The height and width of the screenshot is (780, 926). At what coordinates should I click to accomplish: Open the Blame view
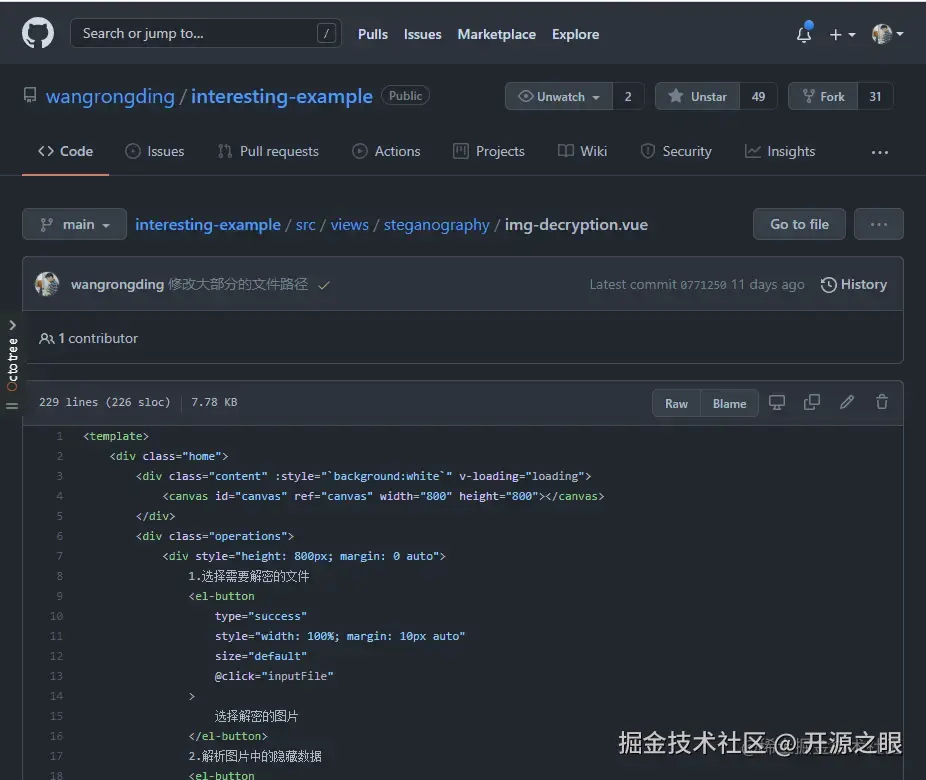coord(729,403)
